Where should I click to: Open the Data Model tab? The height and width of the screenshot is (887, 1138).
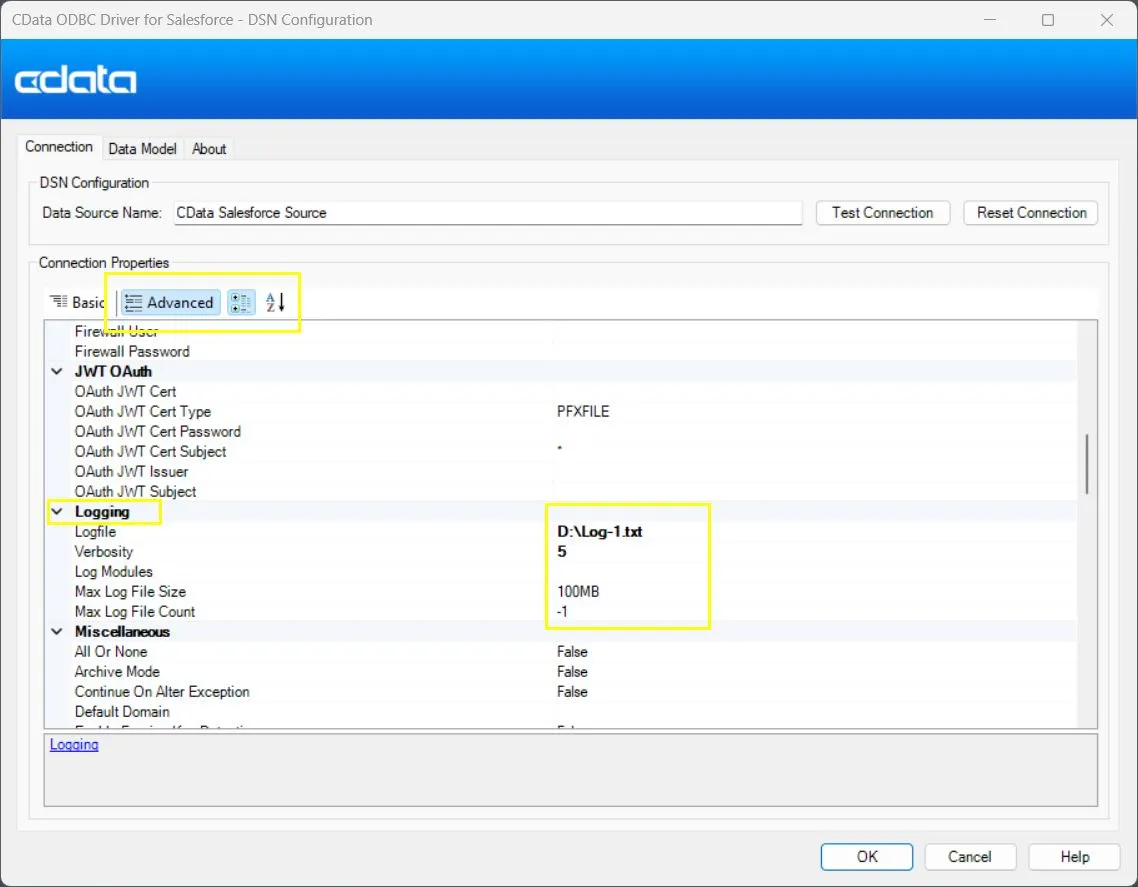click(142, 149)
